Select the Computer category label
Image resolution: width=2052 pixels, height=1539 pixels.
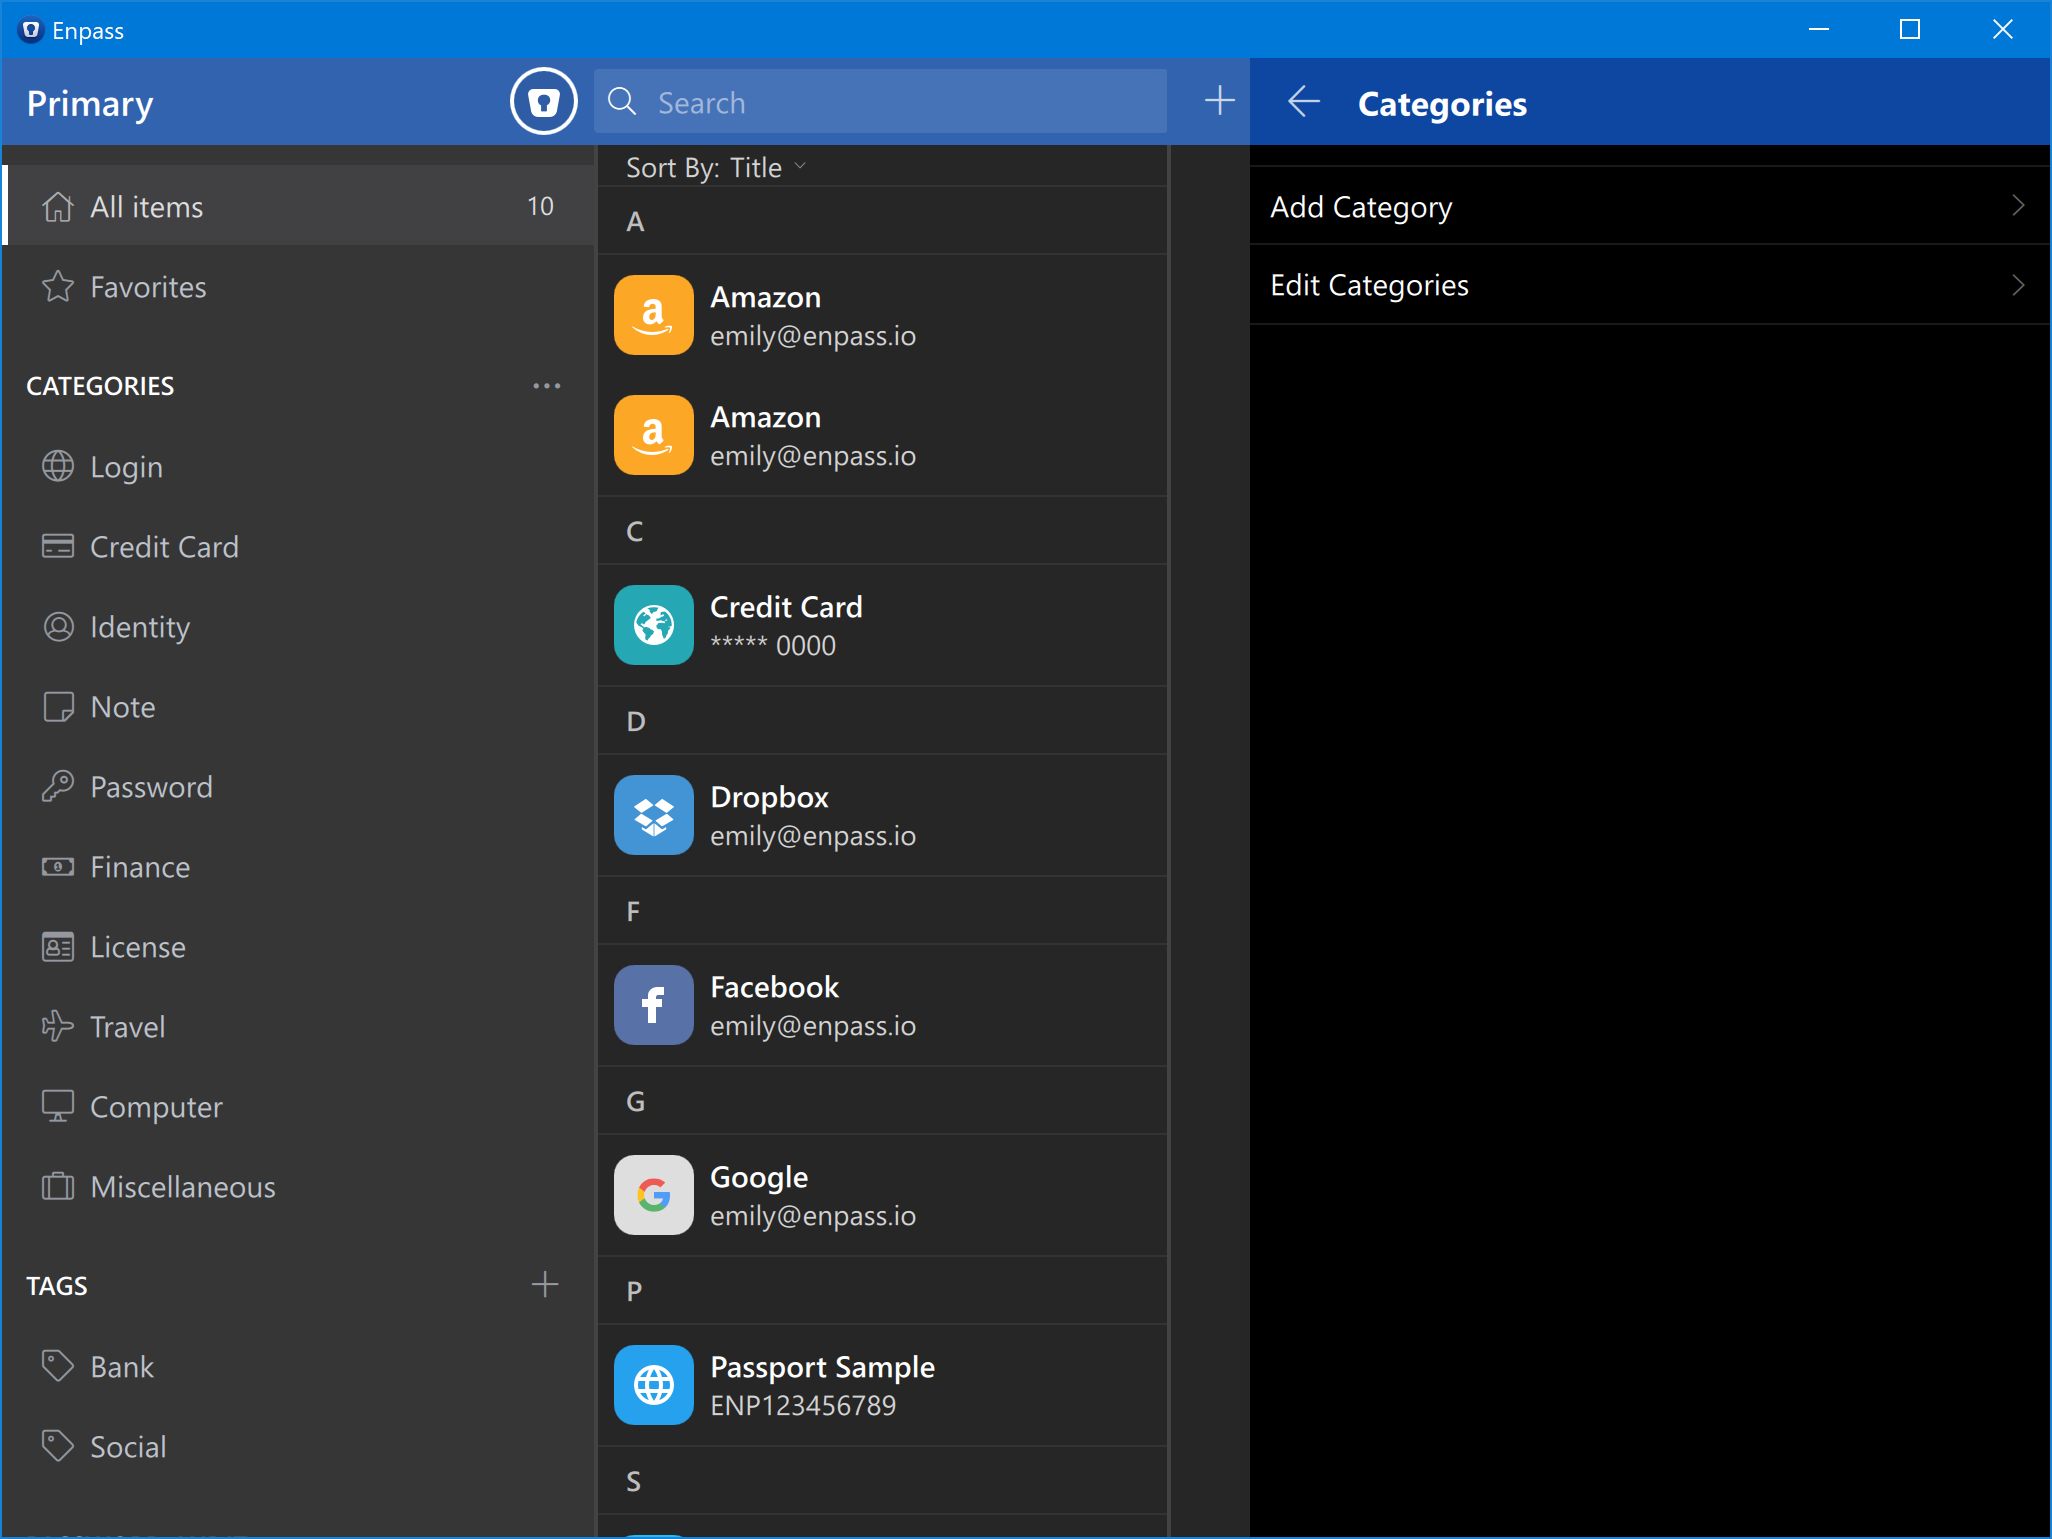[x=156, y=1107]
